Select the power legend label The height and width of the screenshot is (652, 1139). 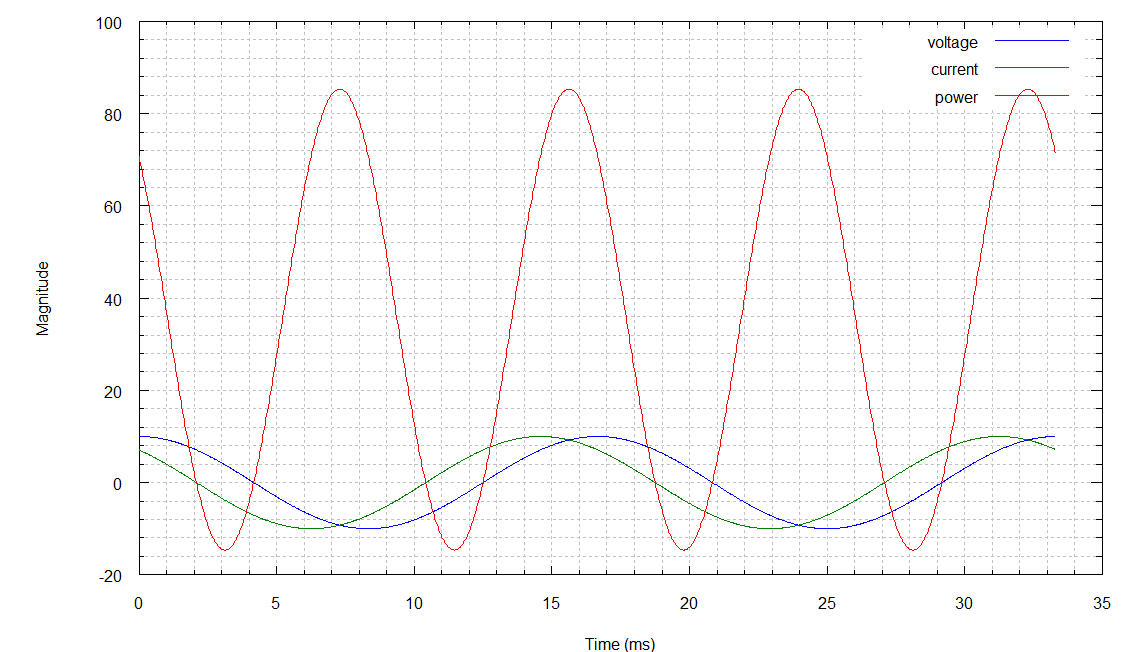click(956, 98)
